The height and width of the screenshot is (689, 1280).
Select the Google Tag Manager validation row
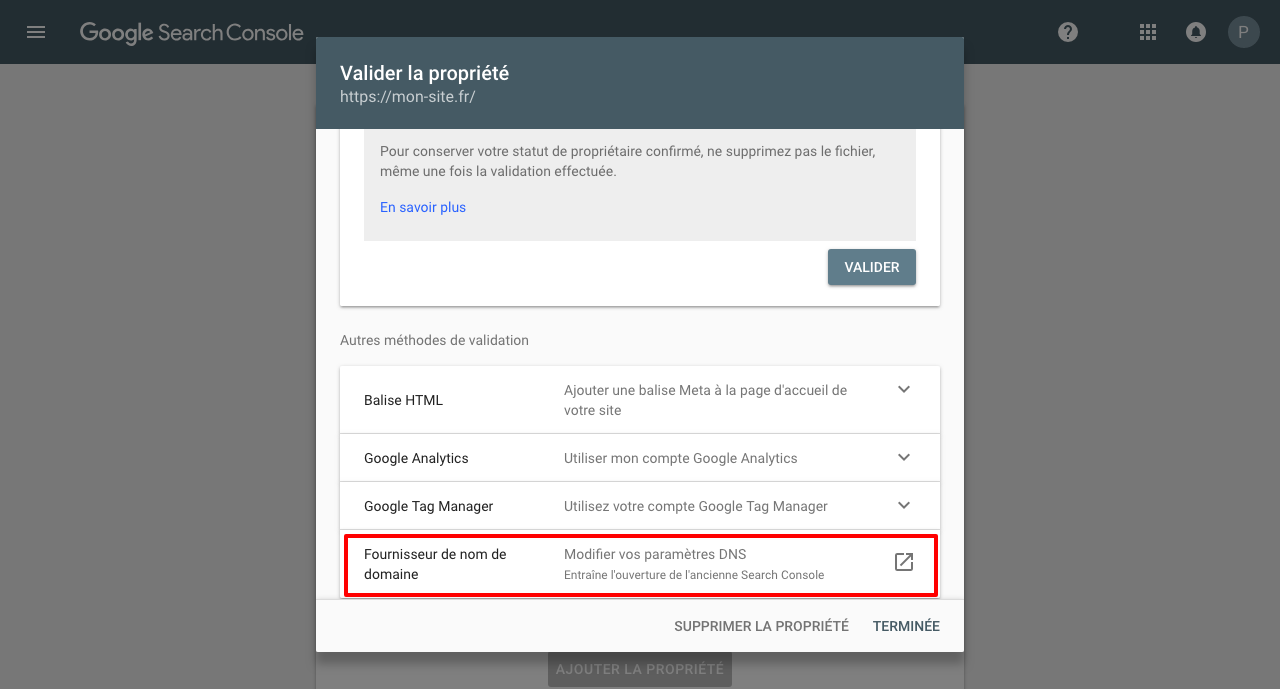click(x=640, y=506)
